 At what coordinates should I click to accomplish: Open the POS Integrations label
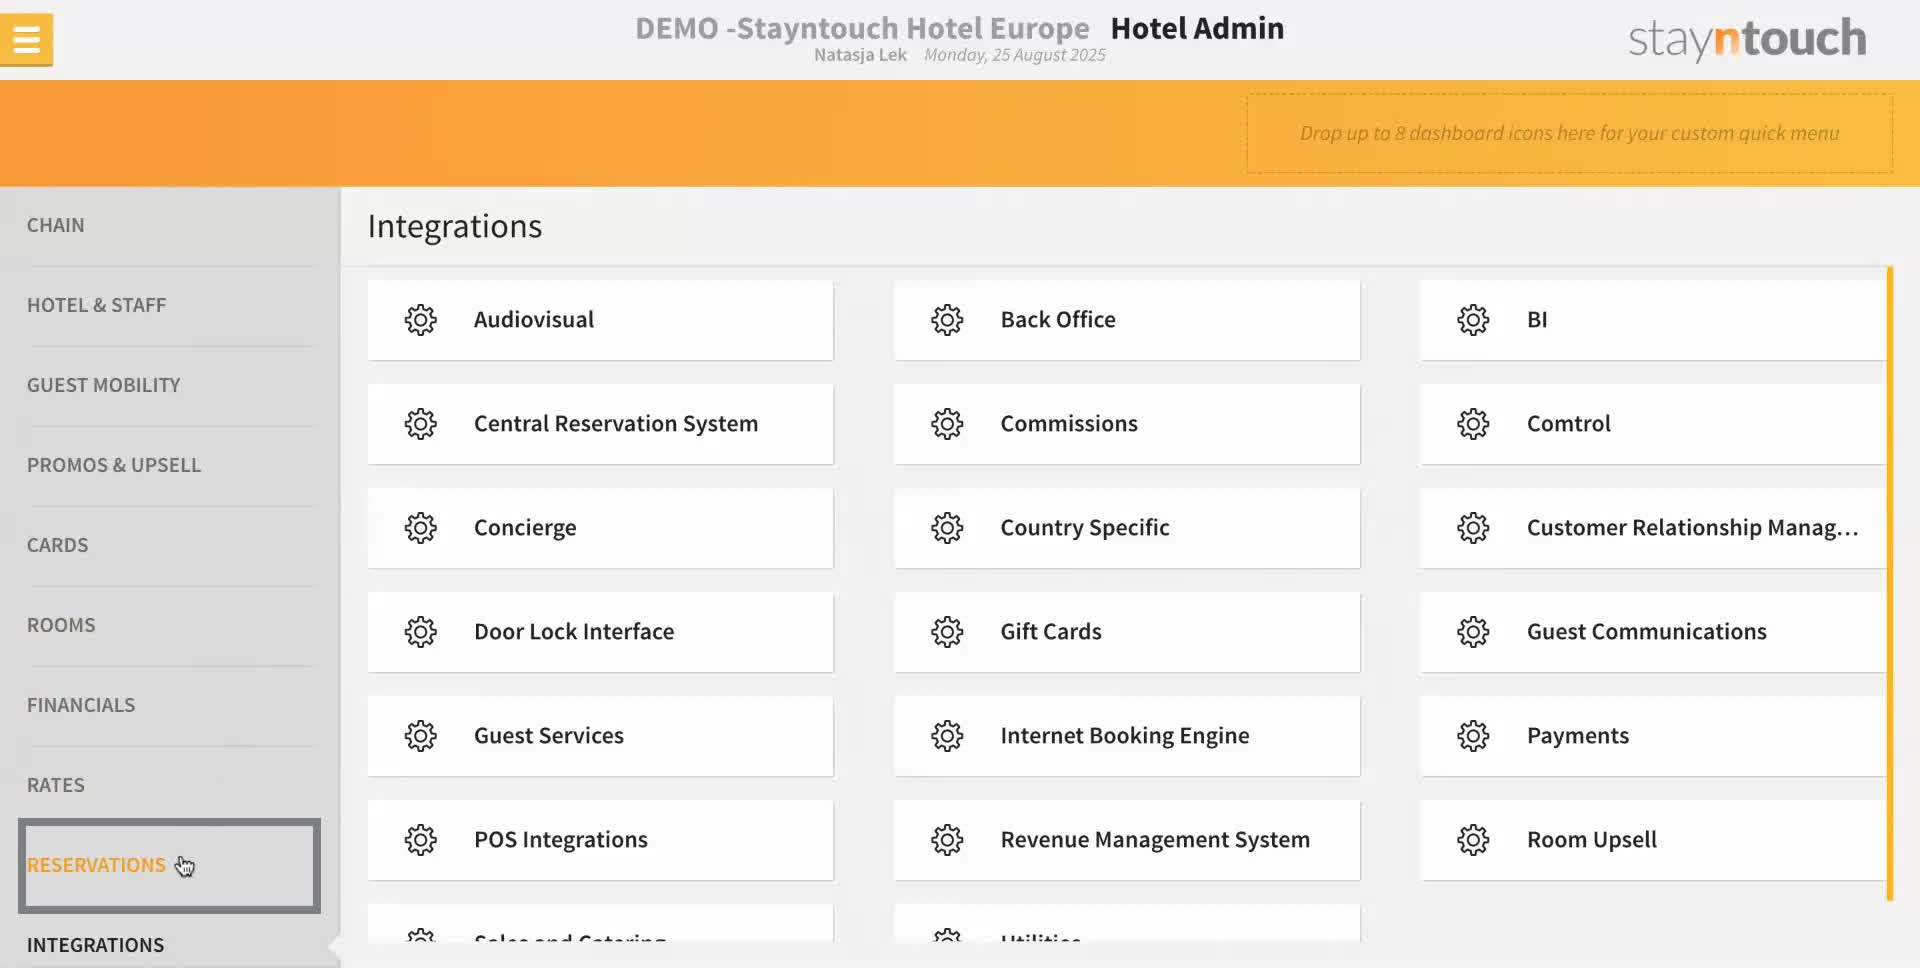[x=561, y=840]
